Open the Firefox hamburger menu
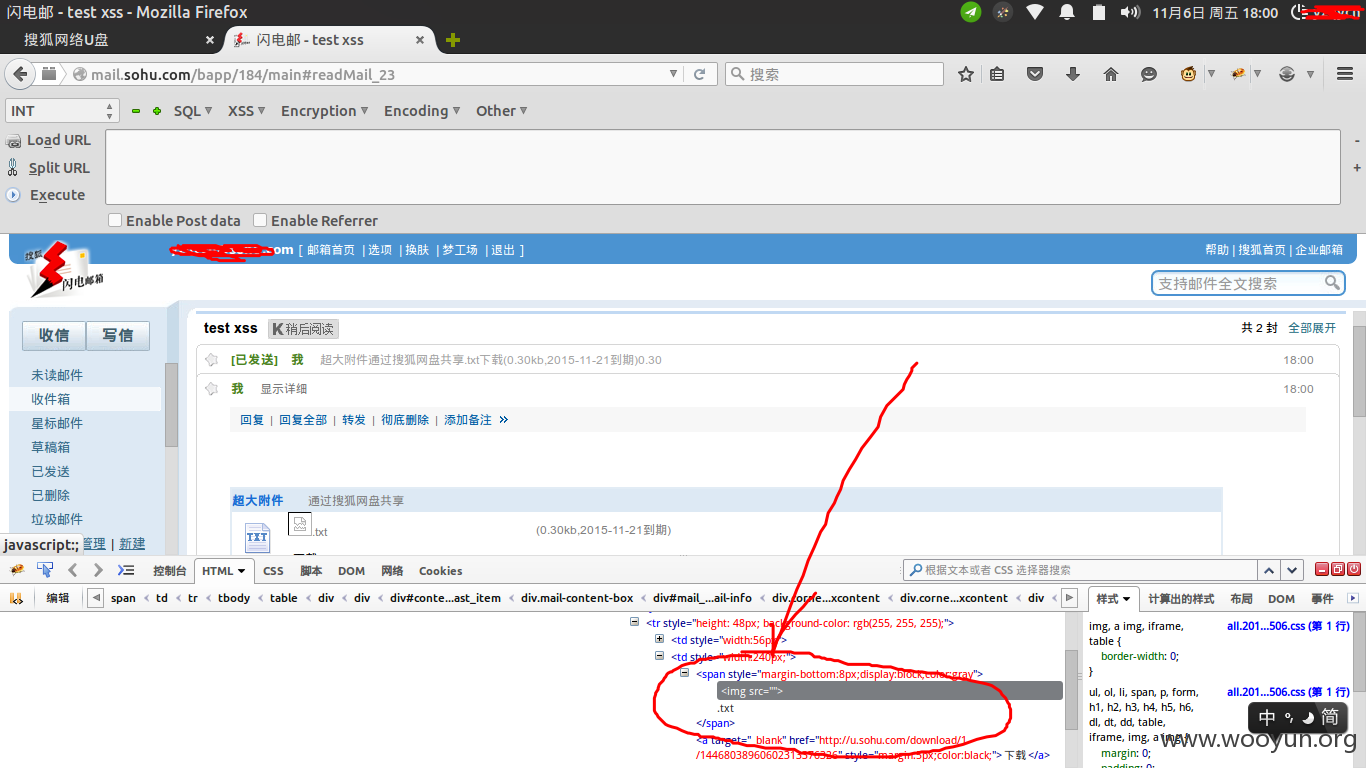 point(1345,74)
